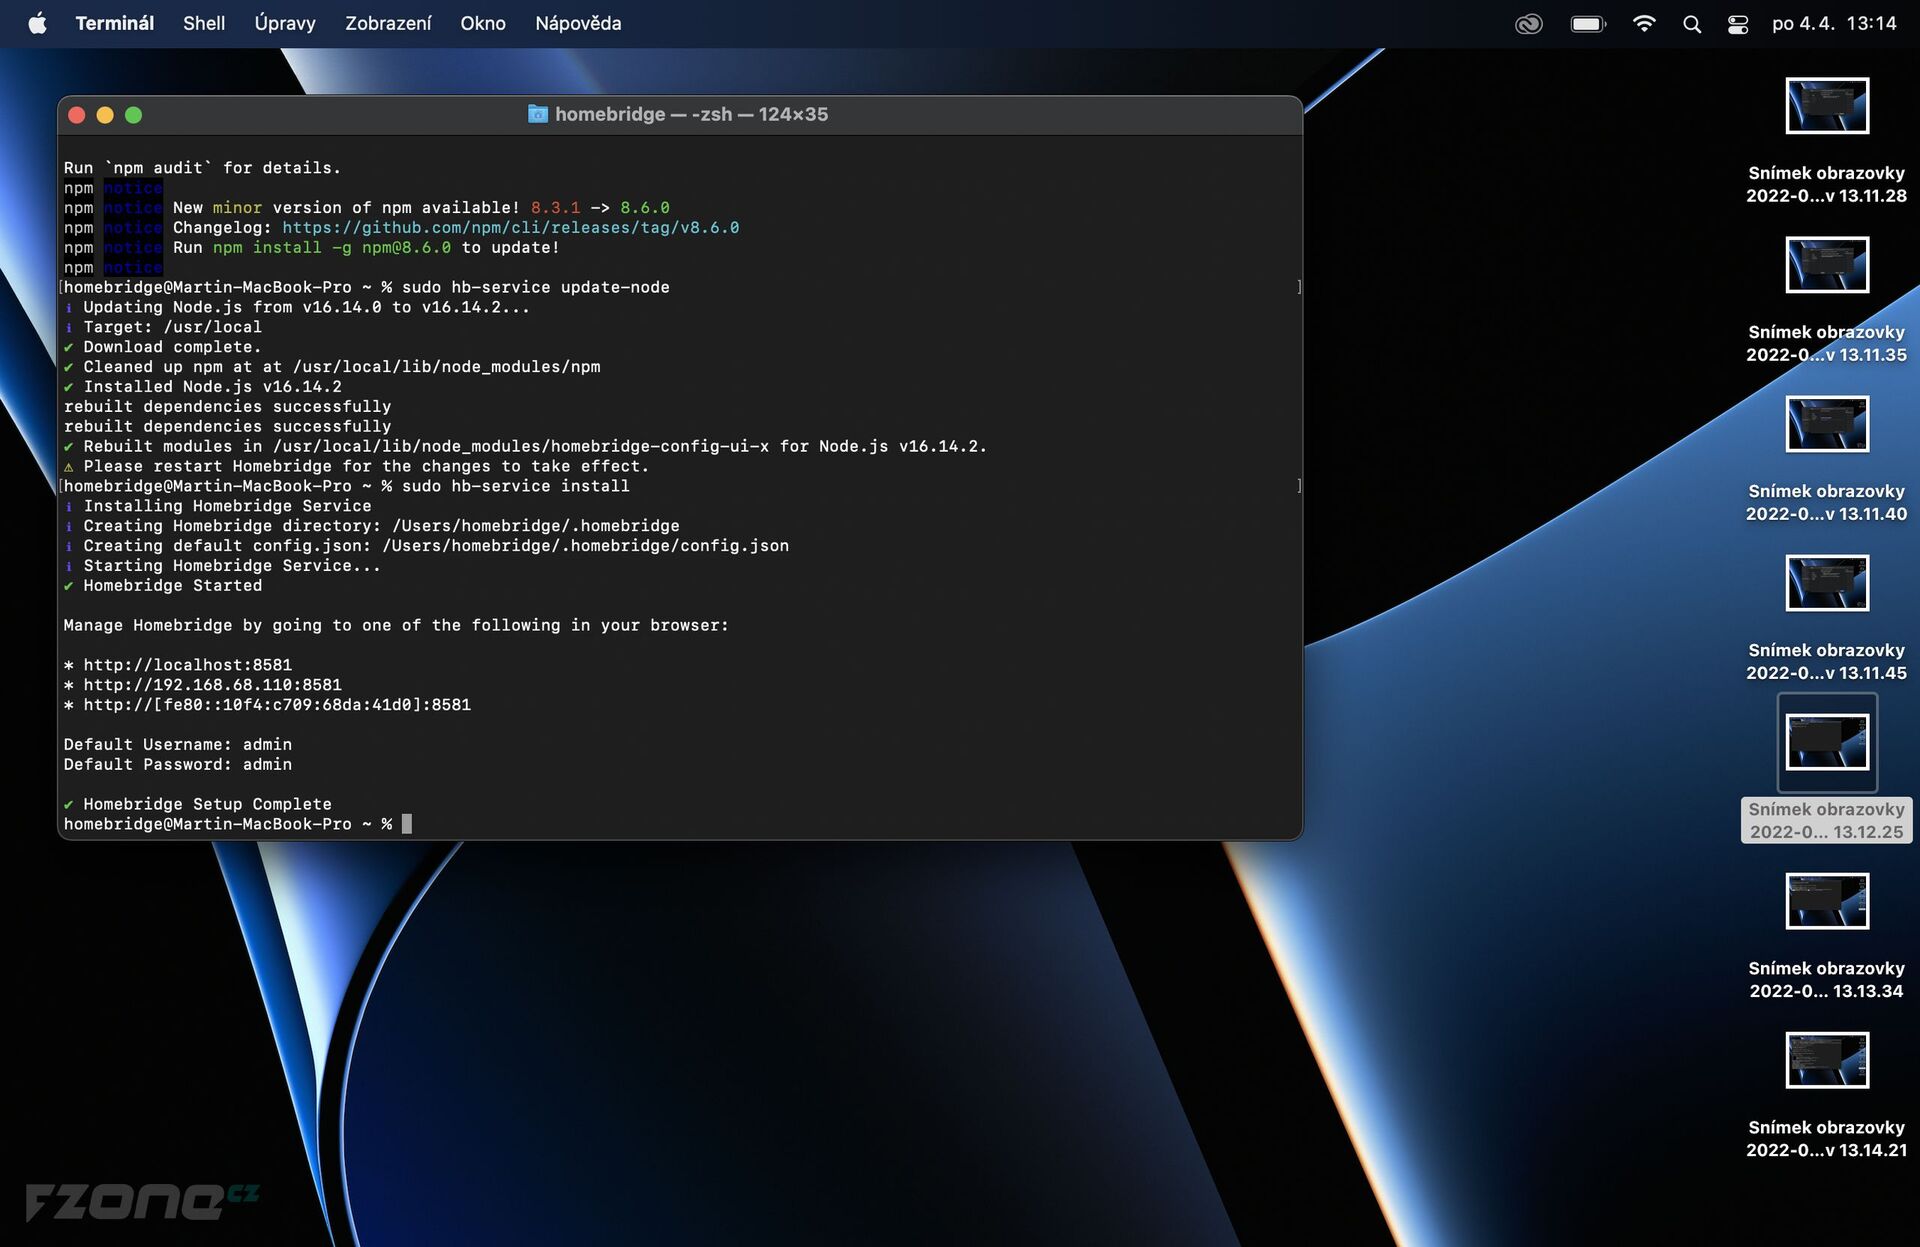The width and height of the screenshot is (1920, 1247).
Task: Click the file label ending 13.14.21
Action: pos(1826,1138)
